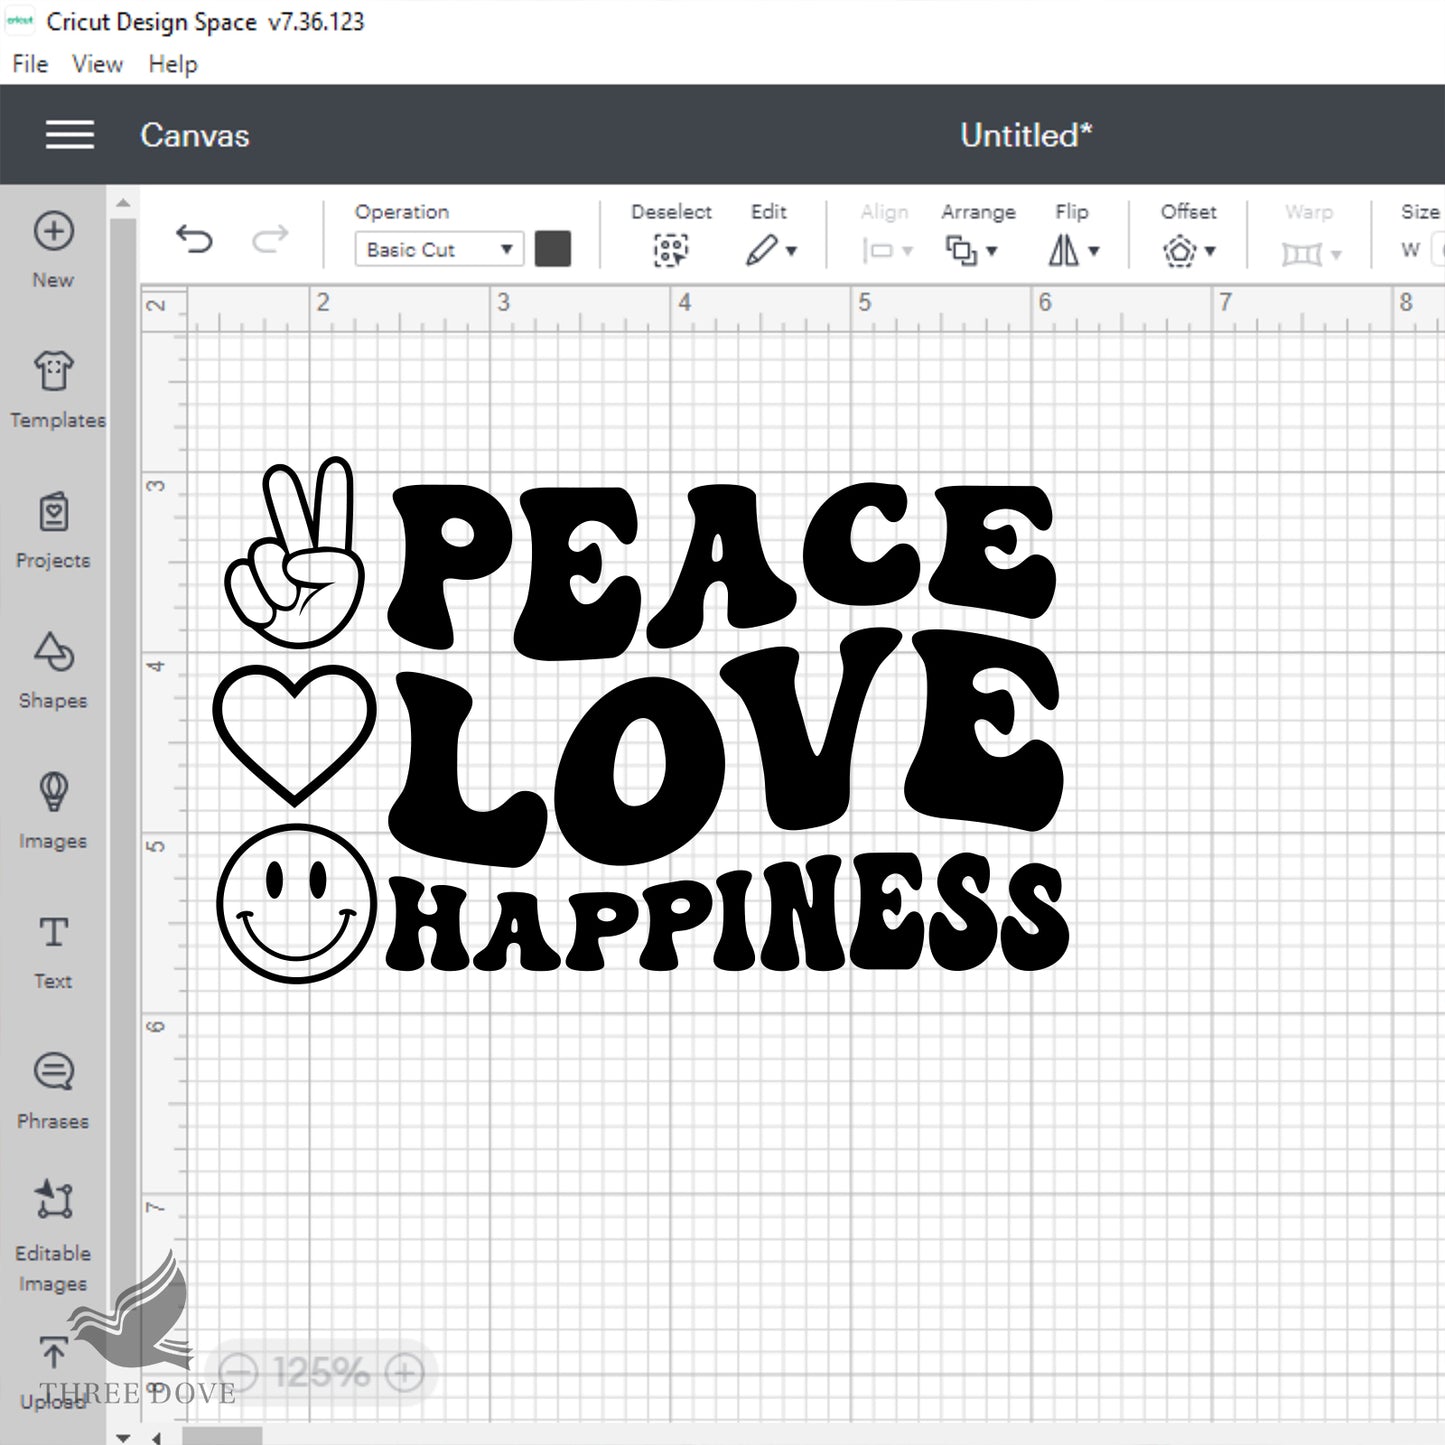
Task: Expand the Flip dropdown arrow
Action: tap(1094, 251)
